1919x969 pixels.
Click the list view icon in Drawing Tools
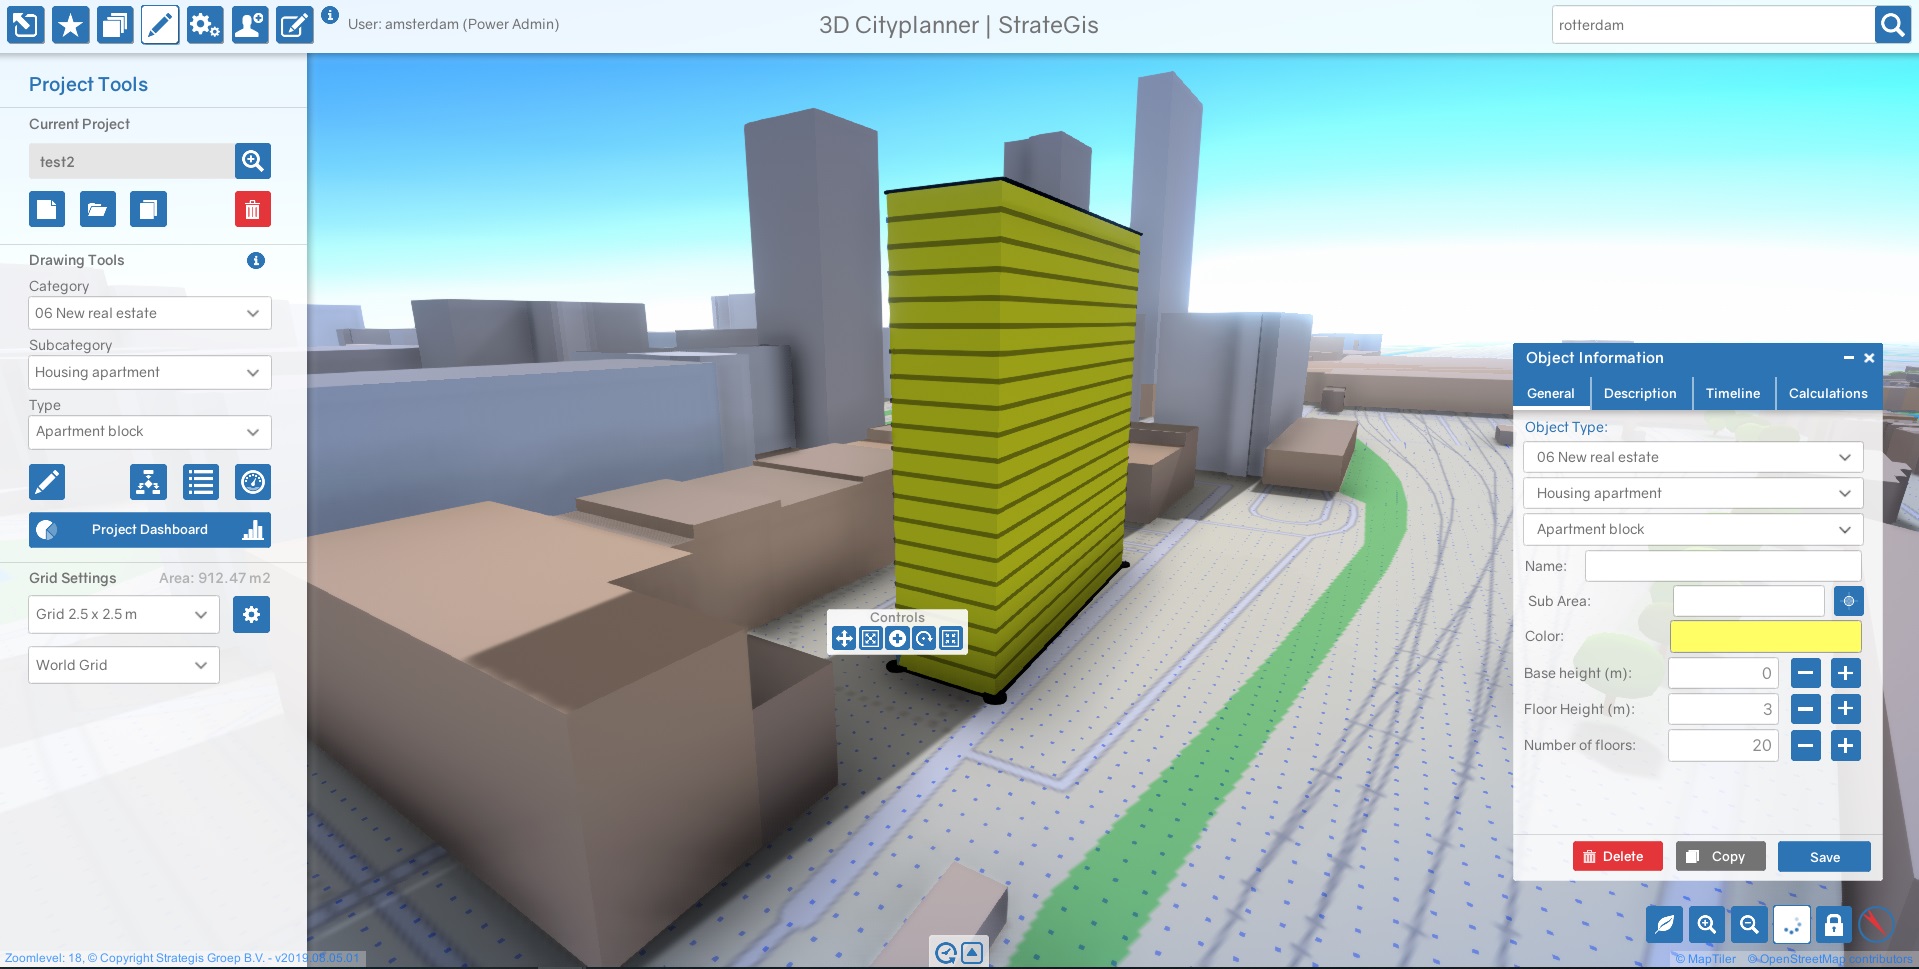pyautogui.click(x=201, y=482)
